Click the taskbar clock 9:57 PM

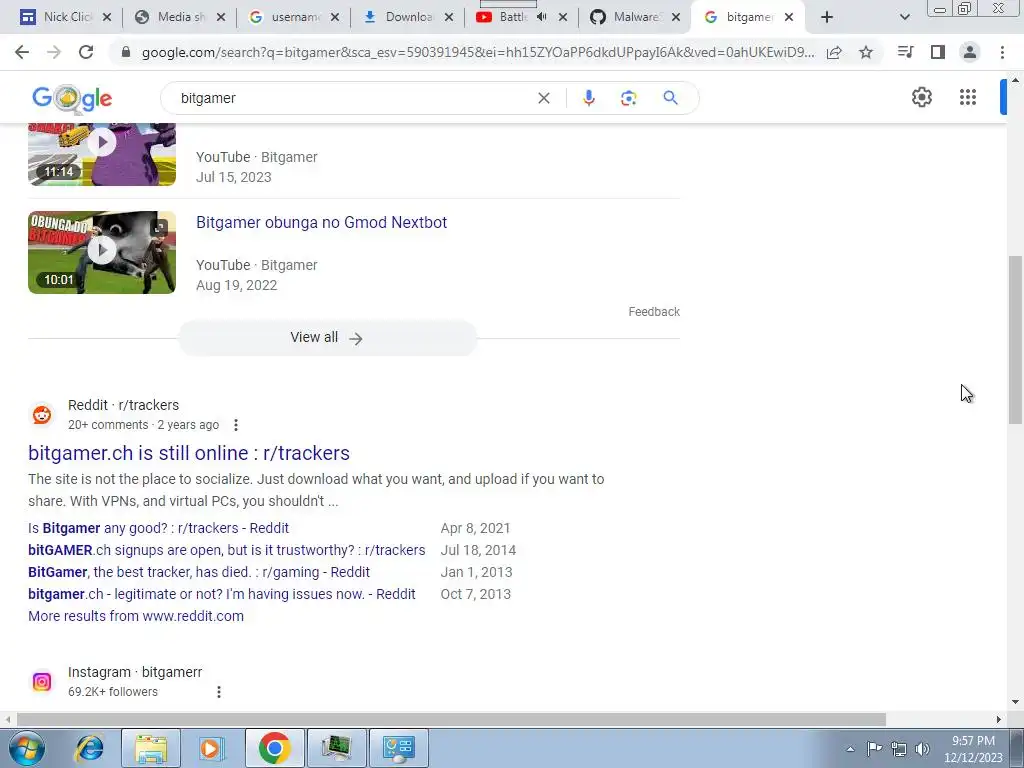(973, 749)
